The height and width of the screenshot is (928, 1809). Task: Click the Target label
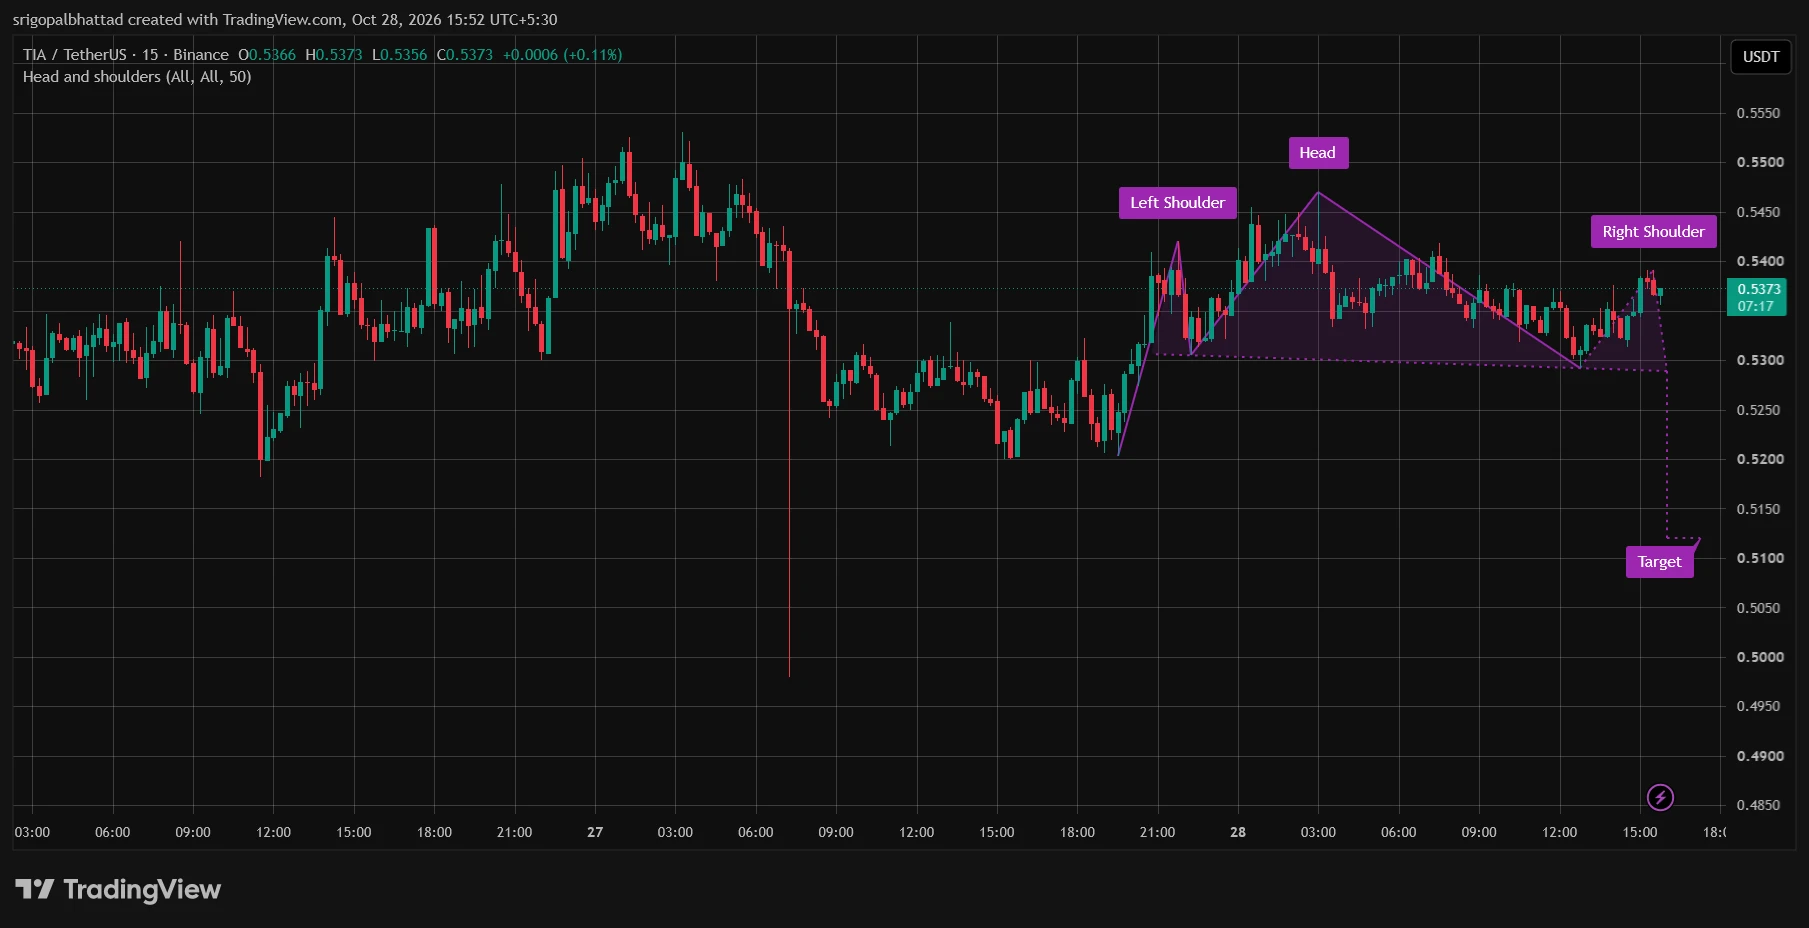point(1659,562)
